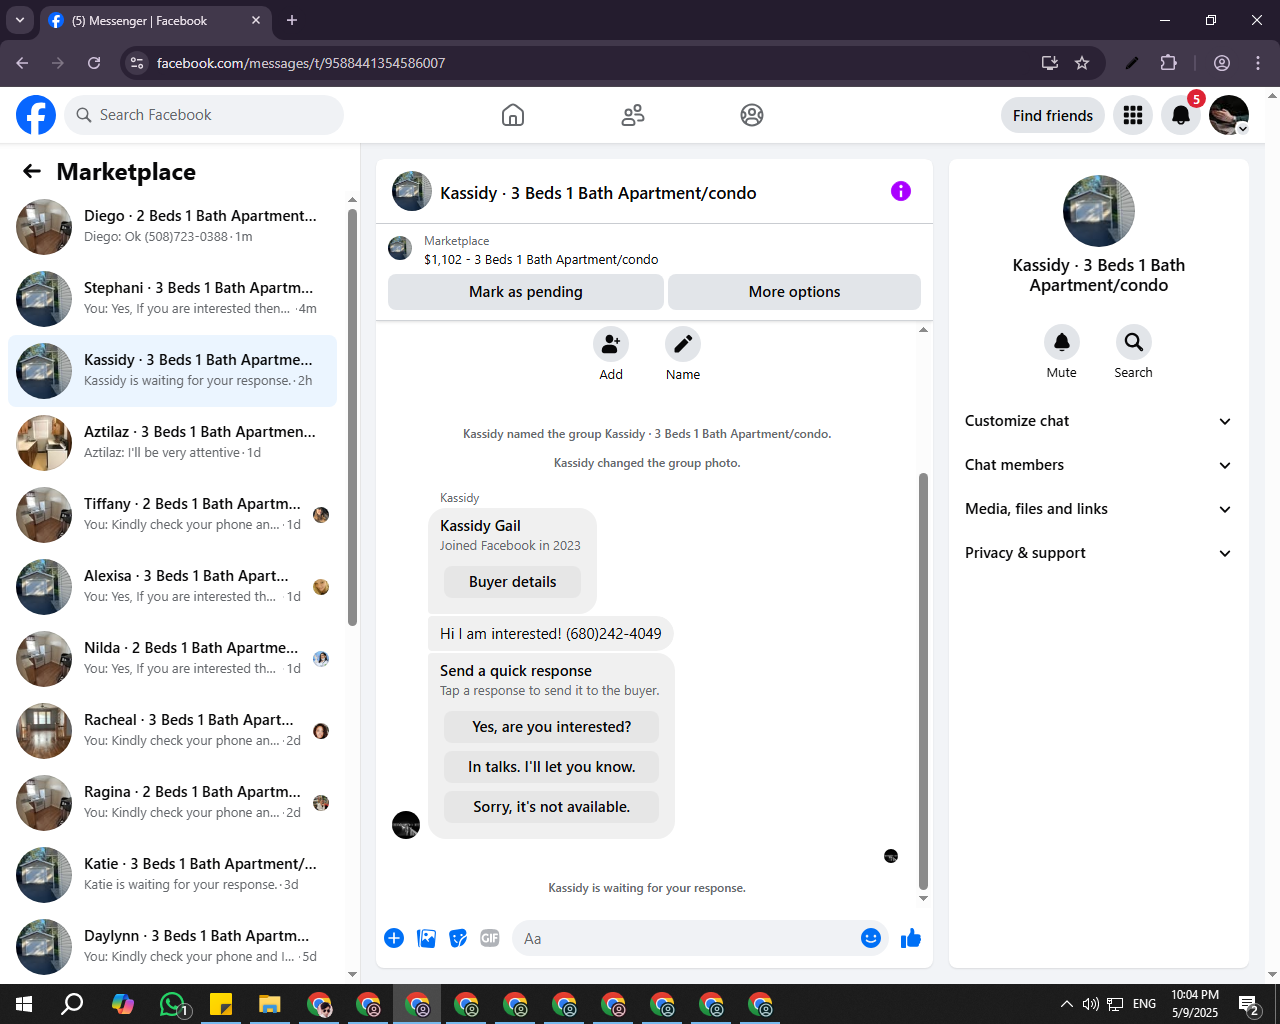
Task: Open the $1,102 Marketplace listing link
Action: tap(541, 259)
